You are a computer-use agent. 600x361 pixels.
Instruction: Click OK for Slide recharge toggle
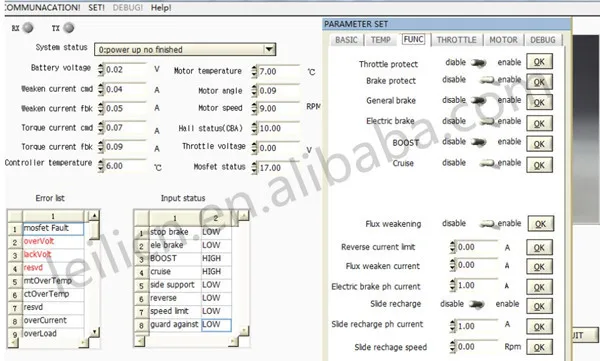[539, 306]
